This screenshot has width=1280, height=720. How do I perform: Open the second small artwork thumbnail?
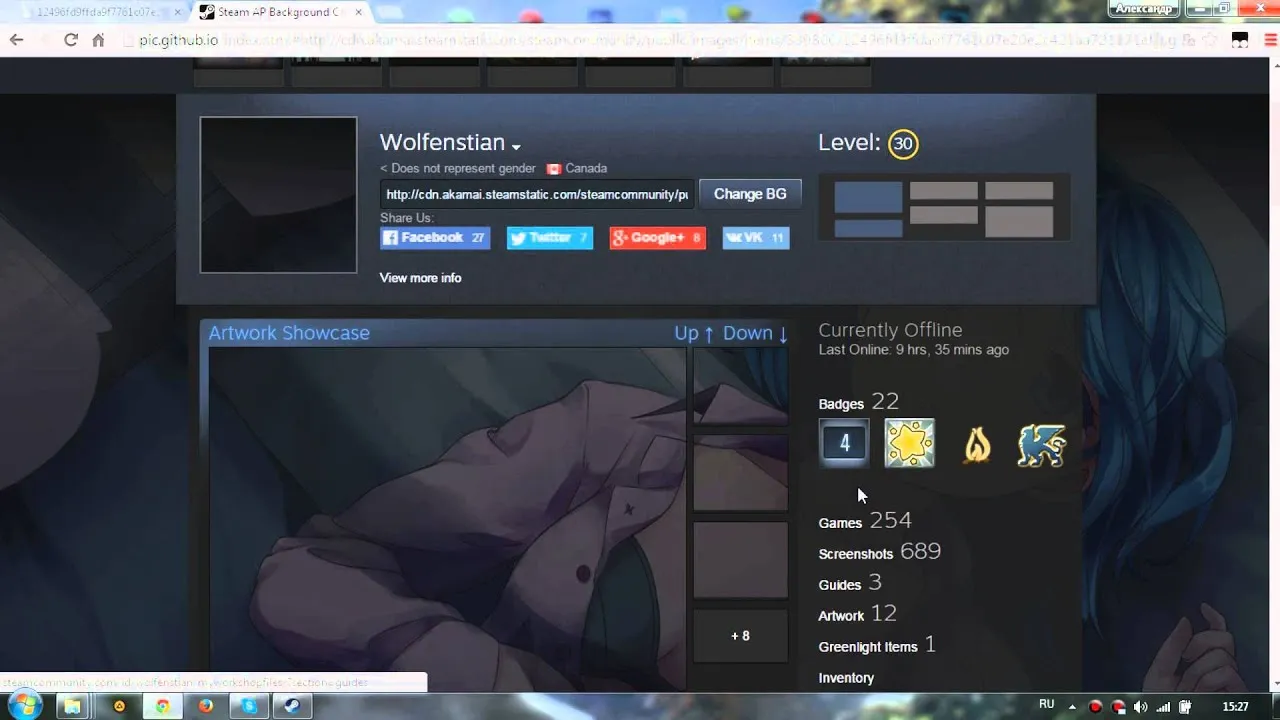[740, 473]
